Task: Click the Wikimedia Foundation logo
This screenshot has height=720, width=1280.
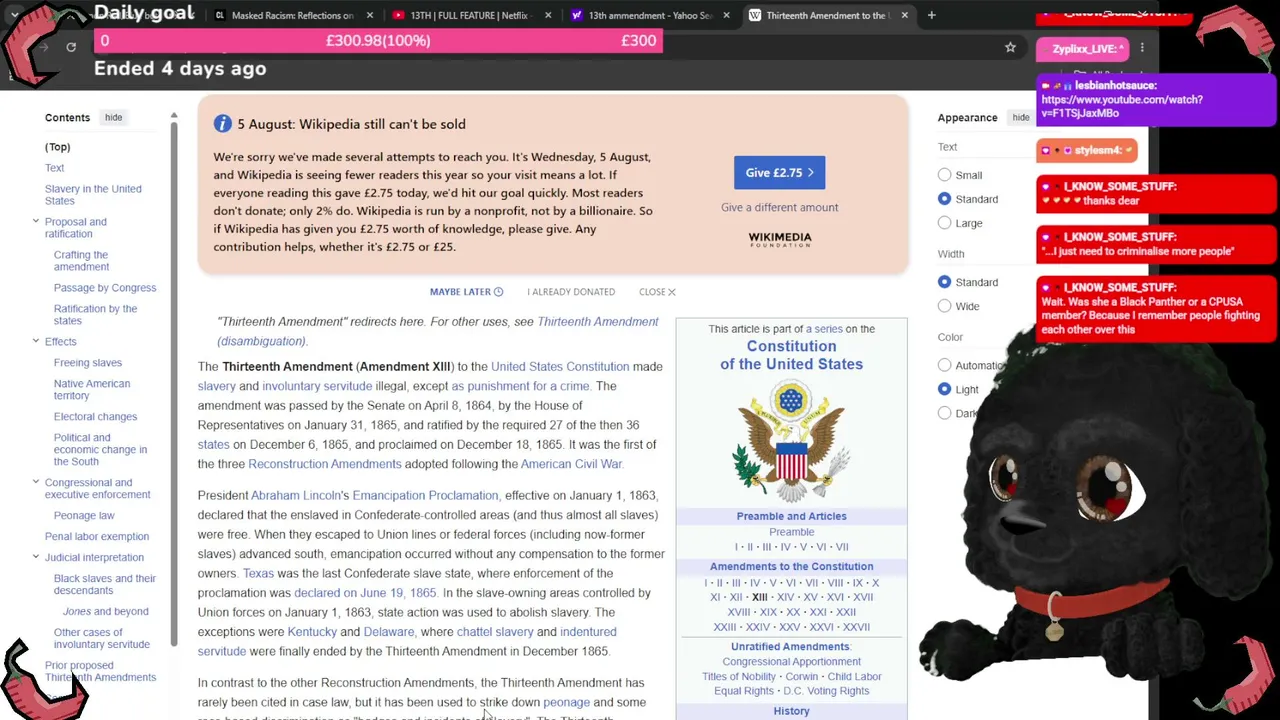Action: point(780,240)
